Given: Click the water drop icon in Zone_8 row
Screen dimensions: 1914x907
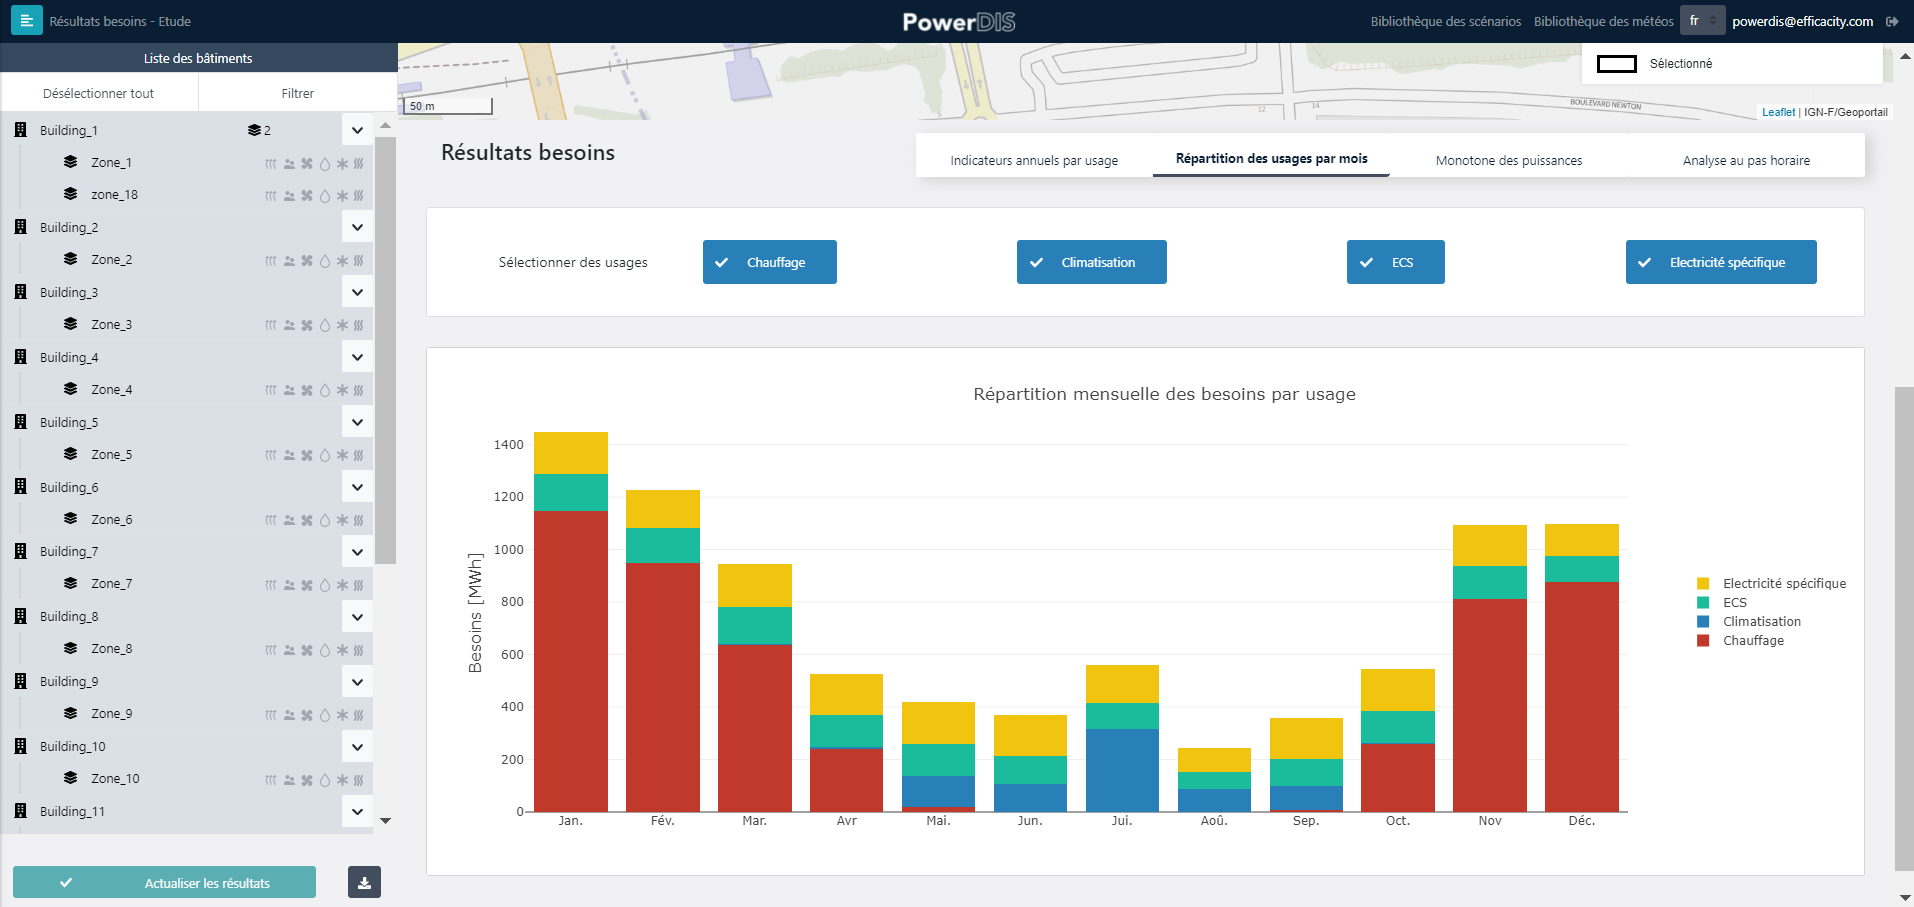Looking at the screenshot, I should pyautogui.click(x=324, y=650).
